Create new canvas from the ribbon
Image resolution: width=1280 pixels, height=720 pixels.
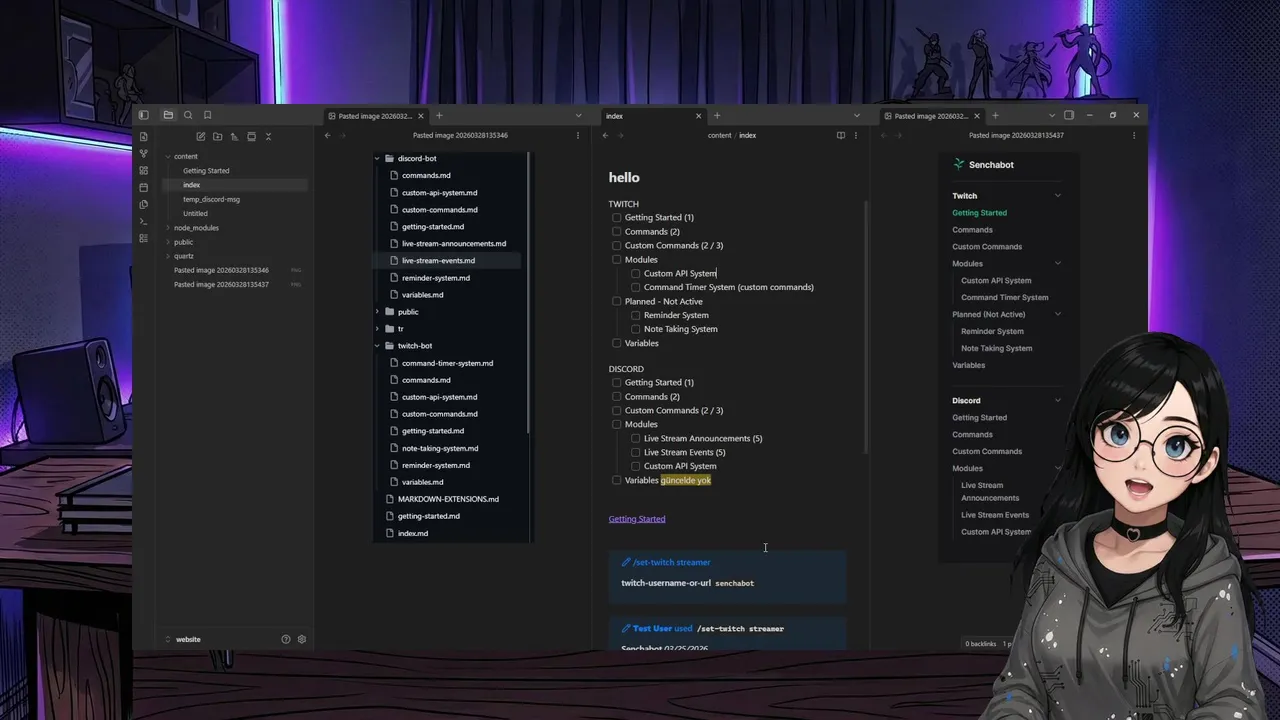(x=144, y=170)
